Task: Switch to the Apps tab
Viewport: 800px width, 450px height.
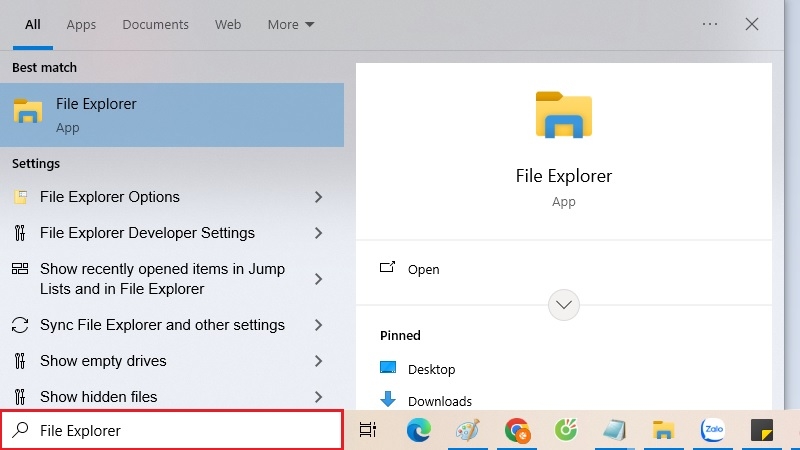Action: [x=81, y=24]
